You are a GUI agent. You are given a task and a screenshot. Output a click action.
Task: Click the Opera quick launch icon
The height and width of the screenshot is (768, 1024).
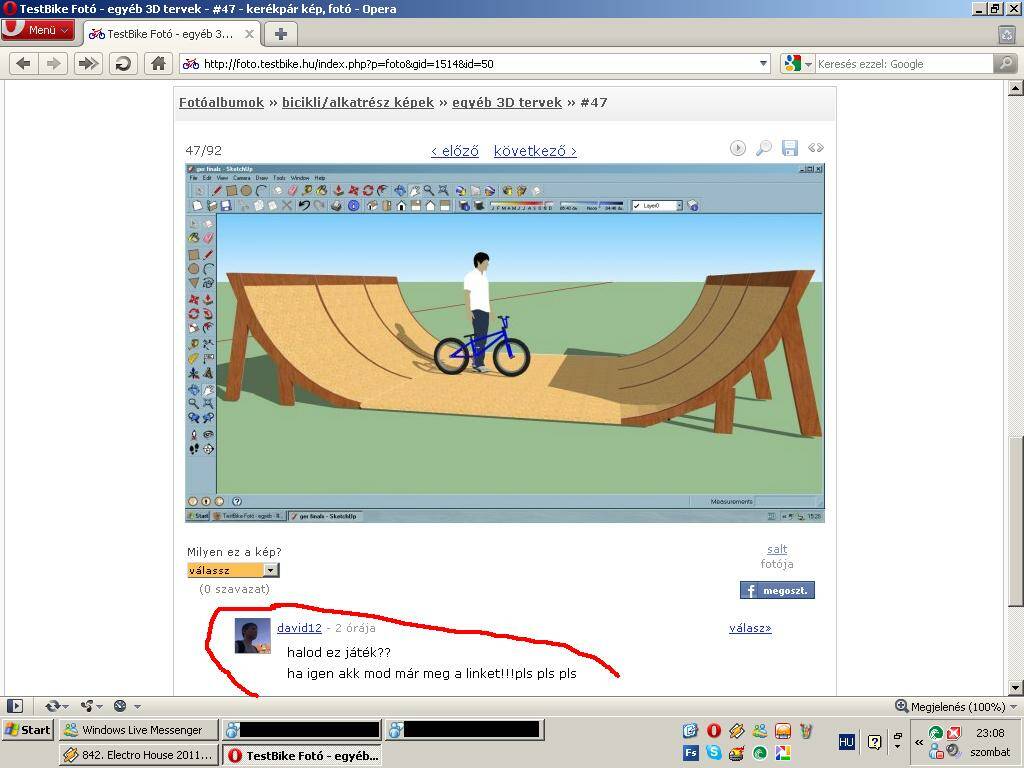tap(714, 730)
